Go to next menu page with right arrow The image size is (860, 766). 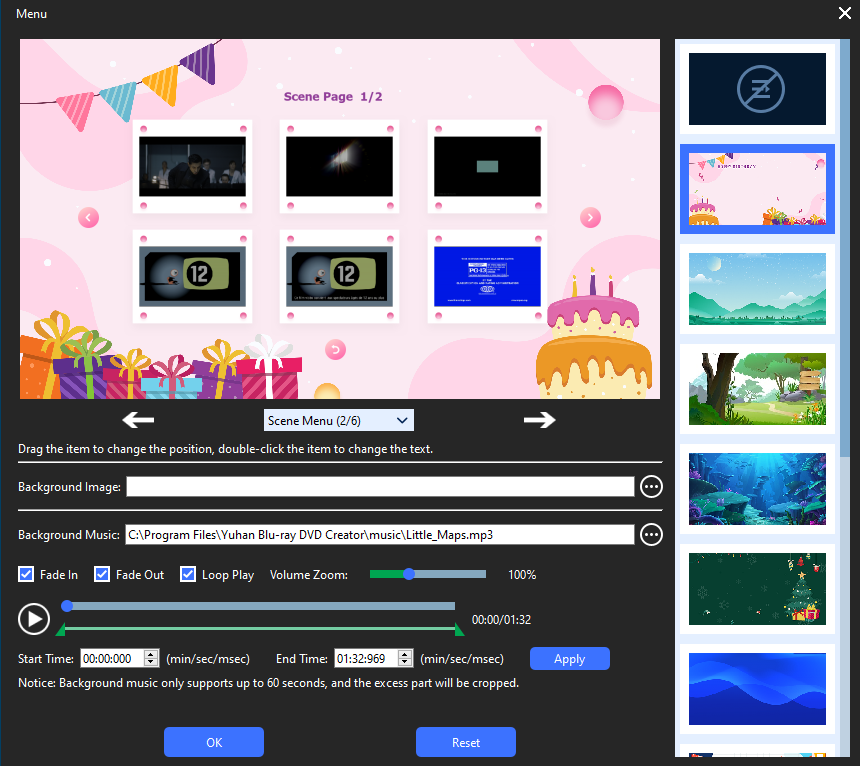(539, 420)
